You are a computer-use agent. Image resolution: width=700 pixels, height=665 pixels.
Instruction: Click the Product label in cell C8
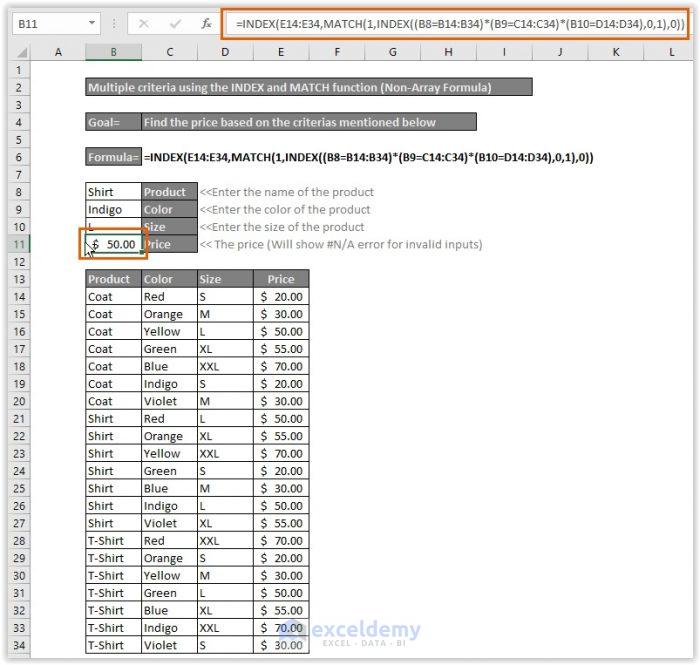click(169, 192)
